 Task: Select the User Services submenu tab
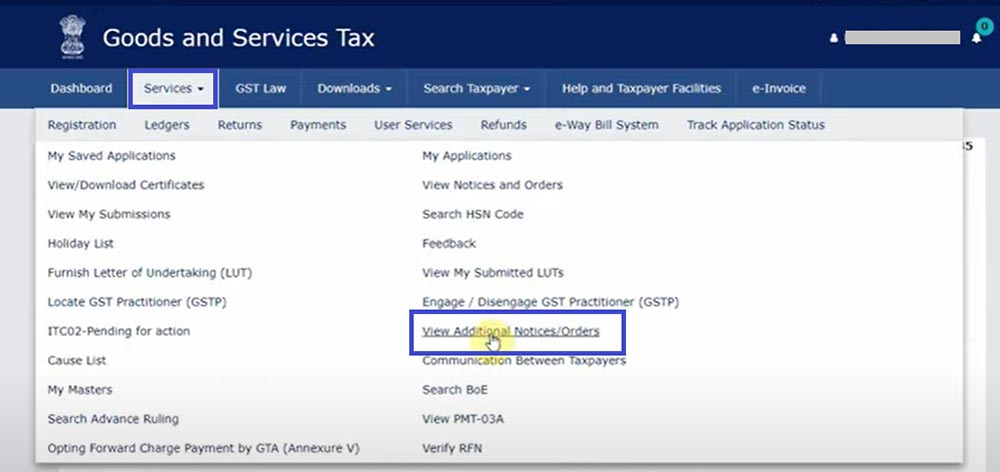coord(413,125)
